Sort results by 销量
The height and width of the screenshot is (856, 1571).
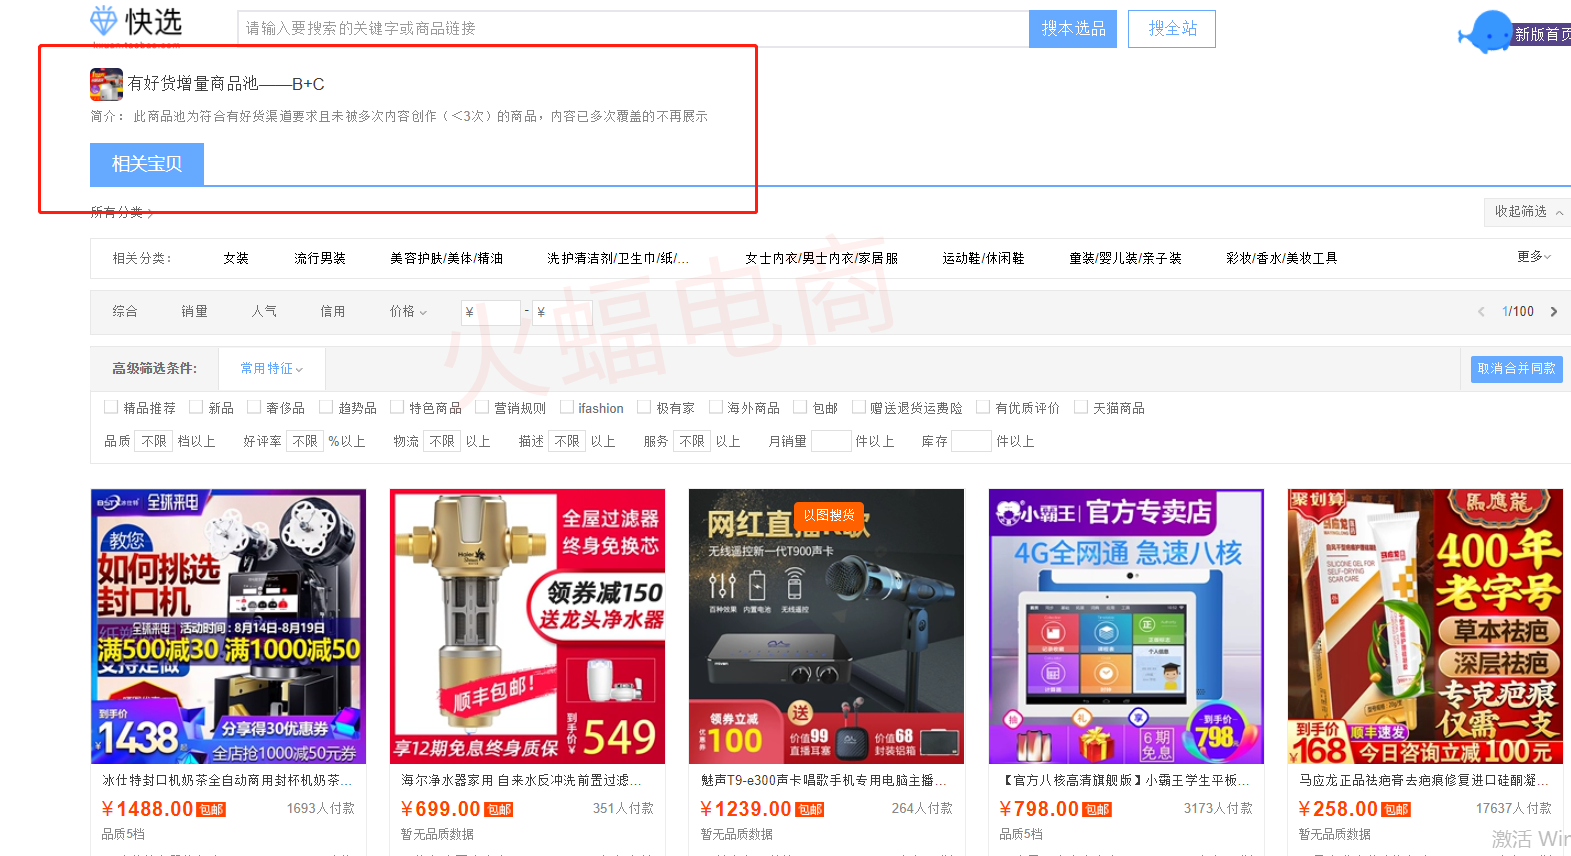[x=194, y=312]
